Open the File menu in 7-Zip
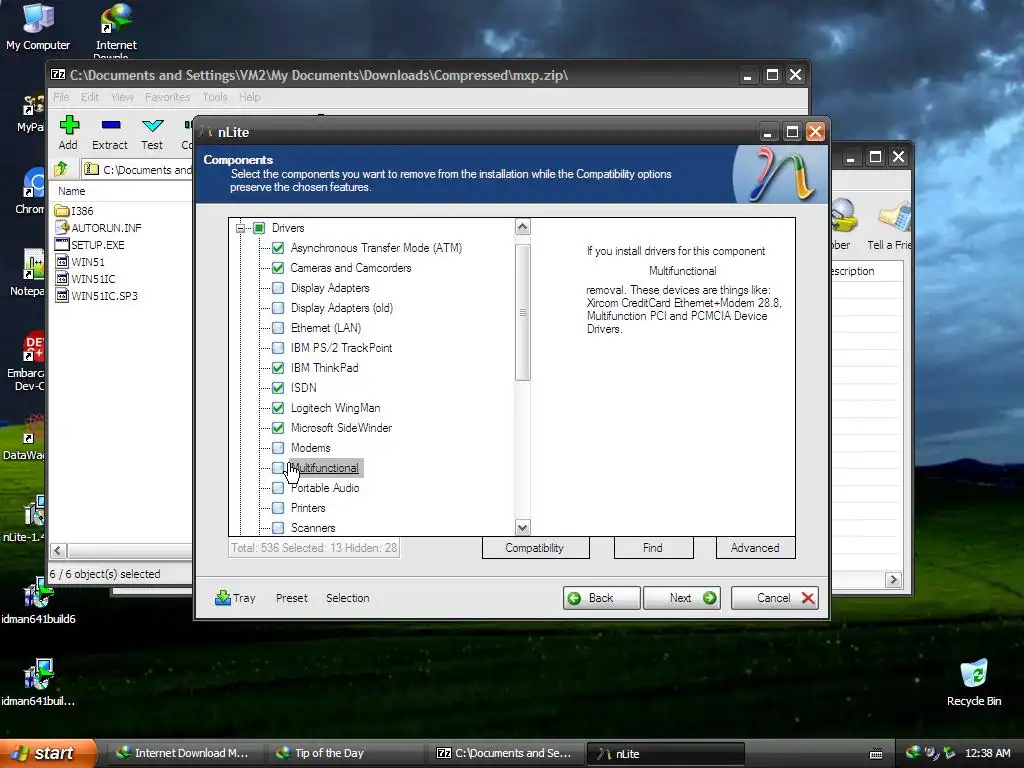This screenshot has width=1024, height=768. click(61, 97)
